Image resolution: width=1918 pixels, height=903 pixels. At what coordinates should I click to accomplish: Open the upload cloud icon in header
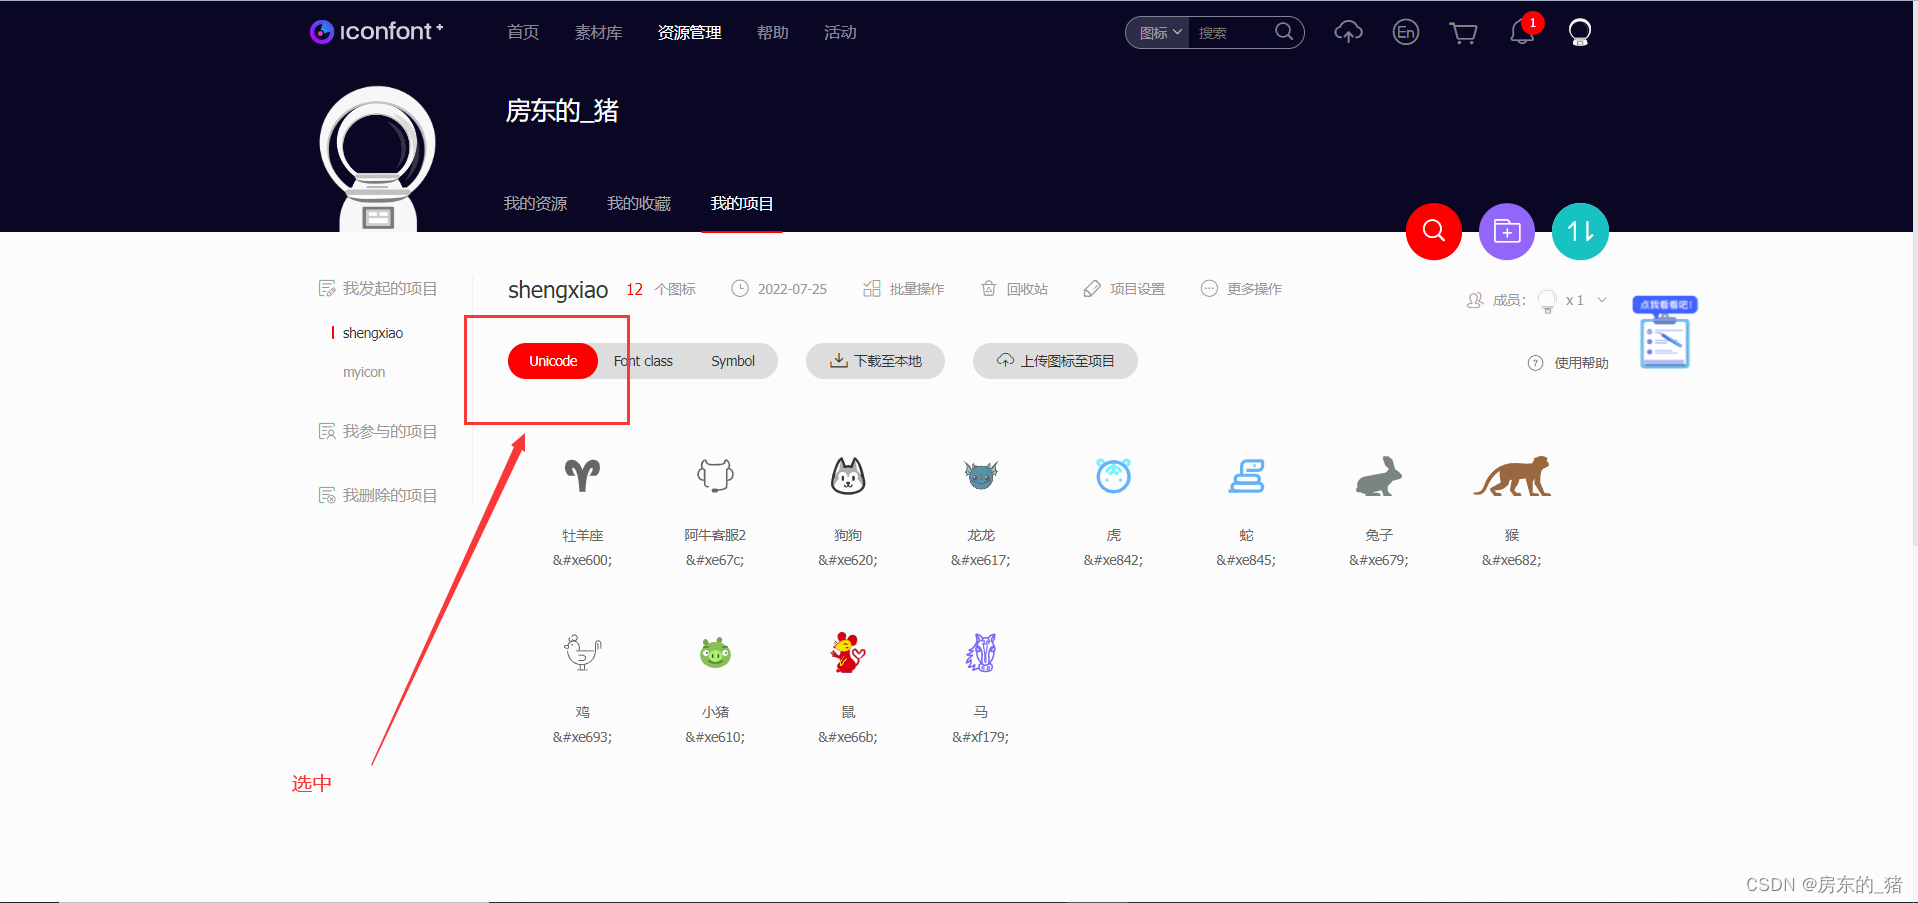pyautogui.click(x=1348, y=32)
